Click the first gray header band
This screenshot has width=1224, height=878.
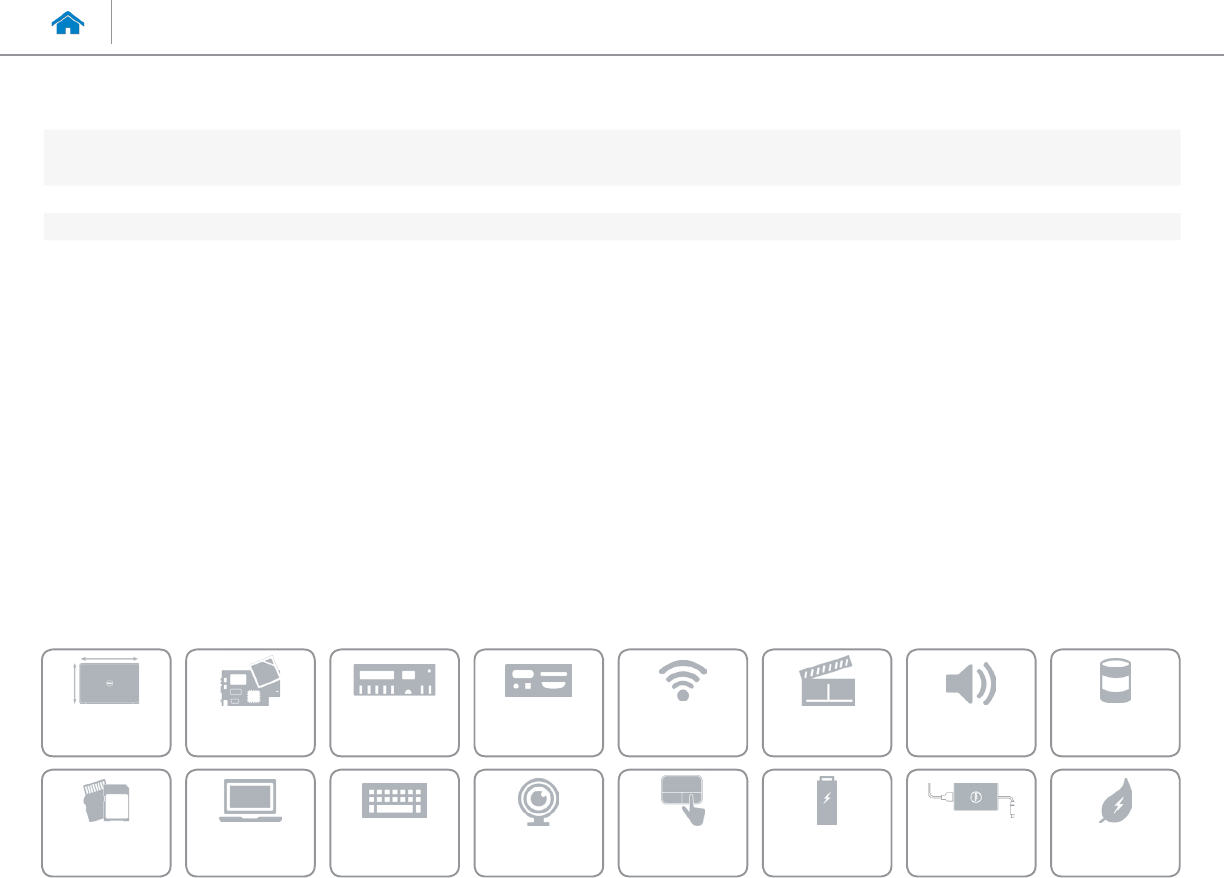612,157
